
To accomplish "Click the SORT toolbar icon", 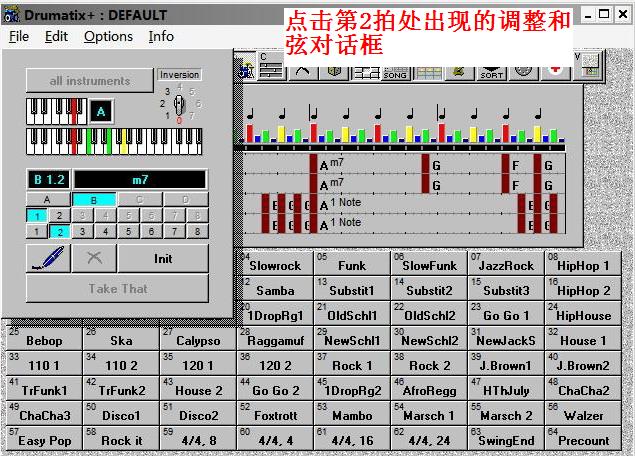I will coord(491,71).
